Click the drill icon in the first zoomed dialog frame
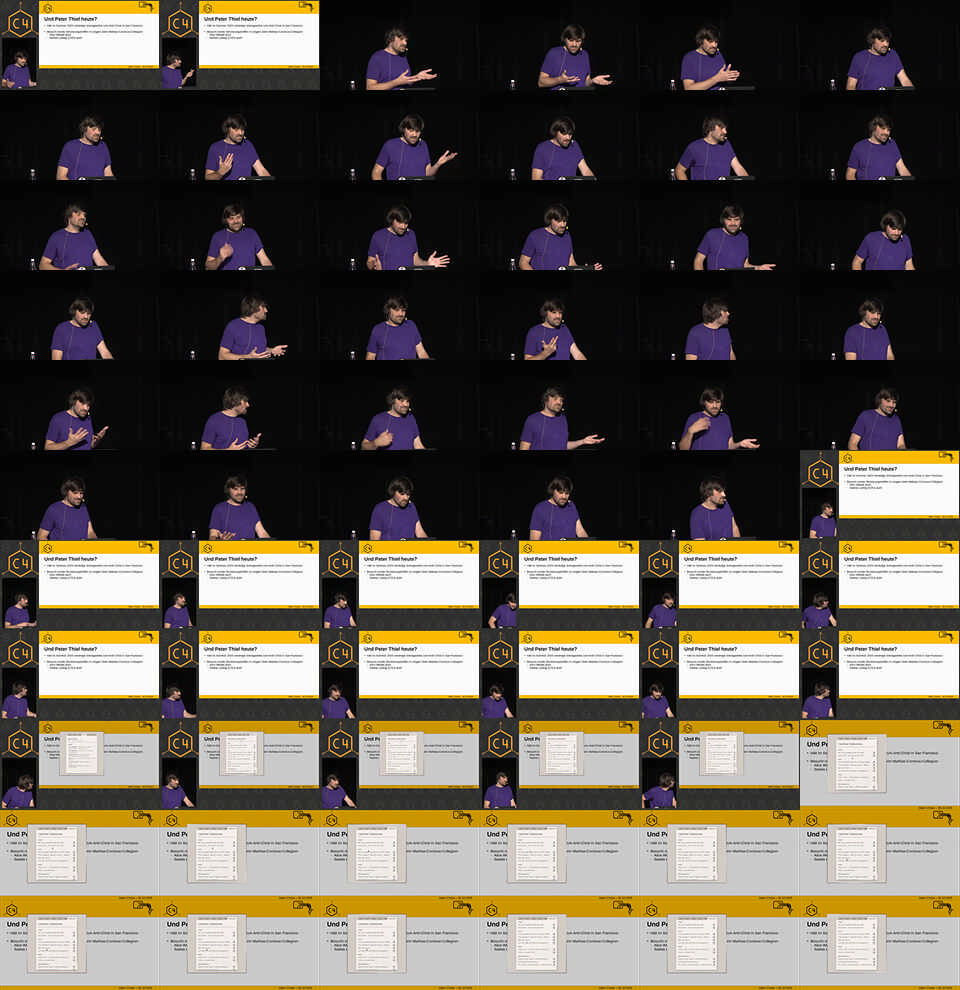The height and width of the screenshot is (990, 960). [940, 727]
